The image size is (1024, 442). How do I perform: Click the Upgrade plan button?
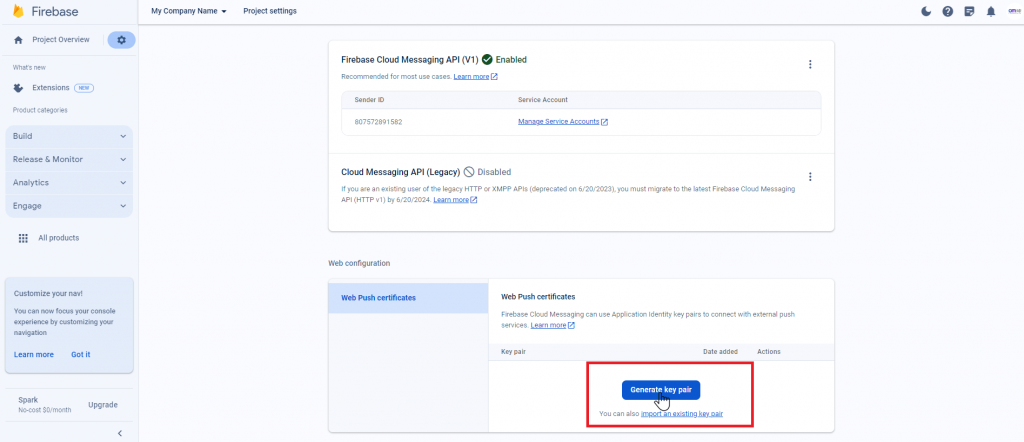pos(103,405)
